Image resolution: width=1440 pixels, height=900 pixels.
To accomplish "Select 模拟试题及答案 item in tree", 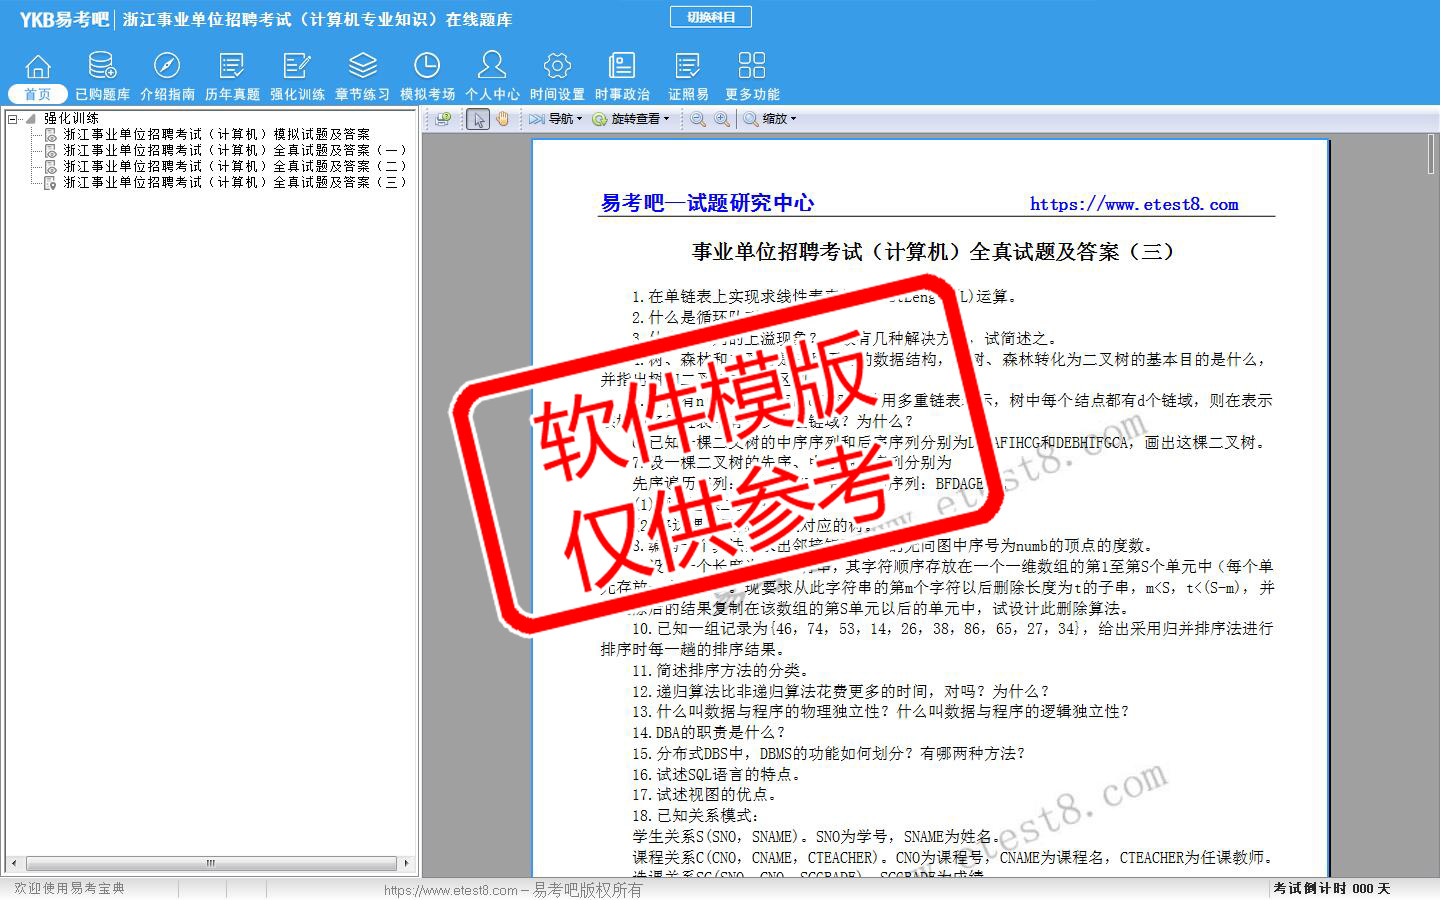I will tap(216, 134).
